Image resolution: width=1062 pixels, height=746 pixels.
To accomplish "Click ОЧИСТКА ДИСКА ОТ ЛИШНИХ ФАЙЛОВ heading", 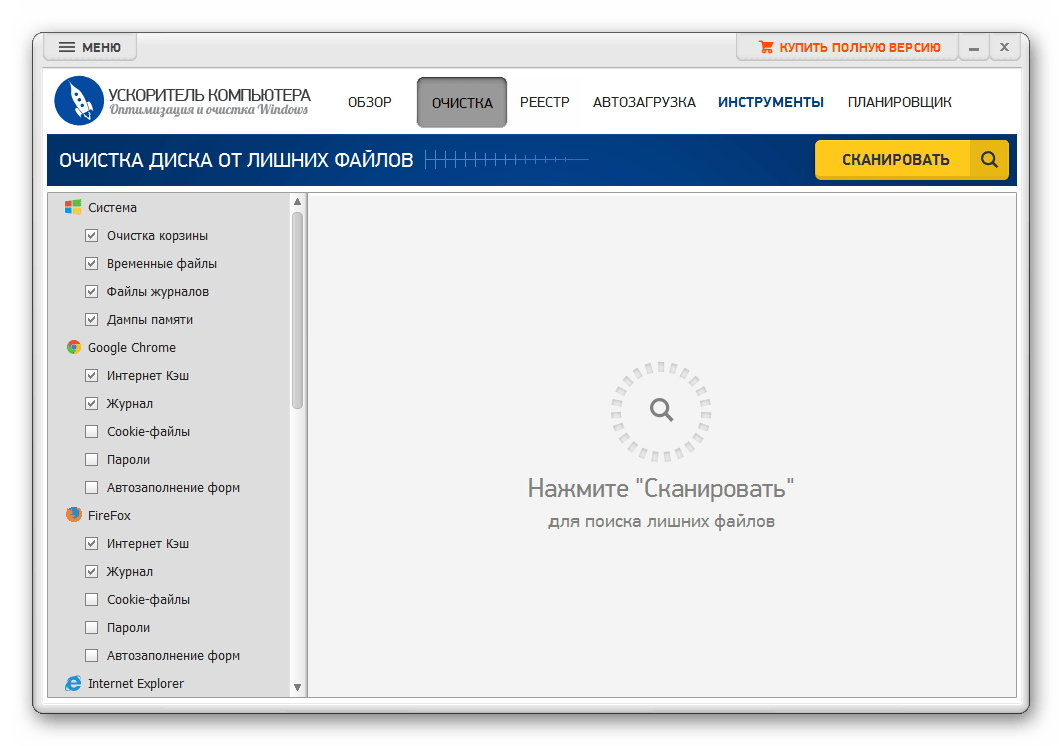I will (x=236, y=160).
